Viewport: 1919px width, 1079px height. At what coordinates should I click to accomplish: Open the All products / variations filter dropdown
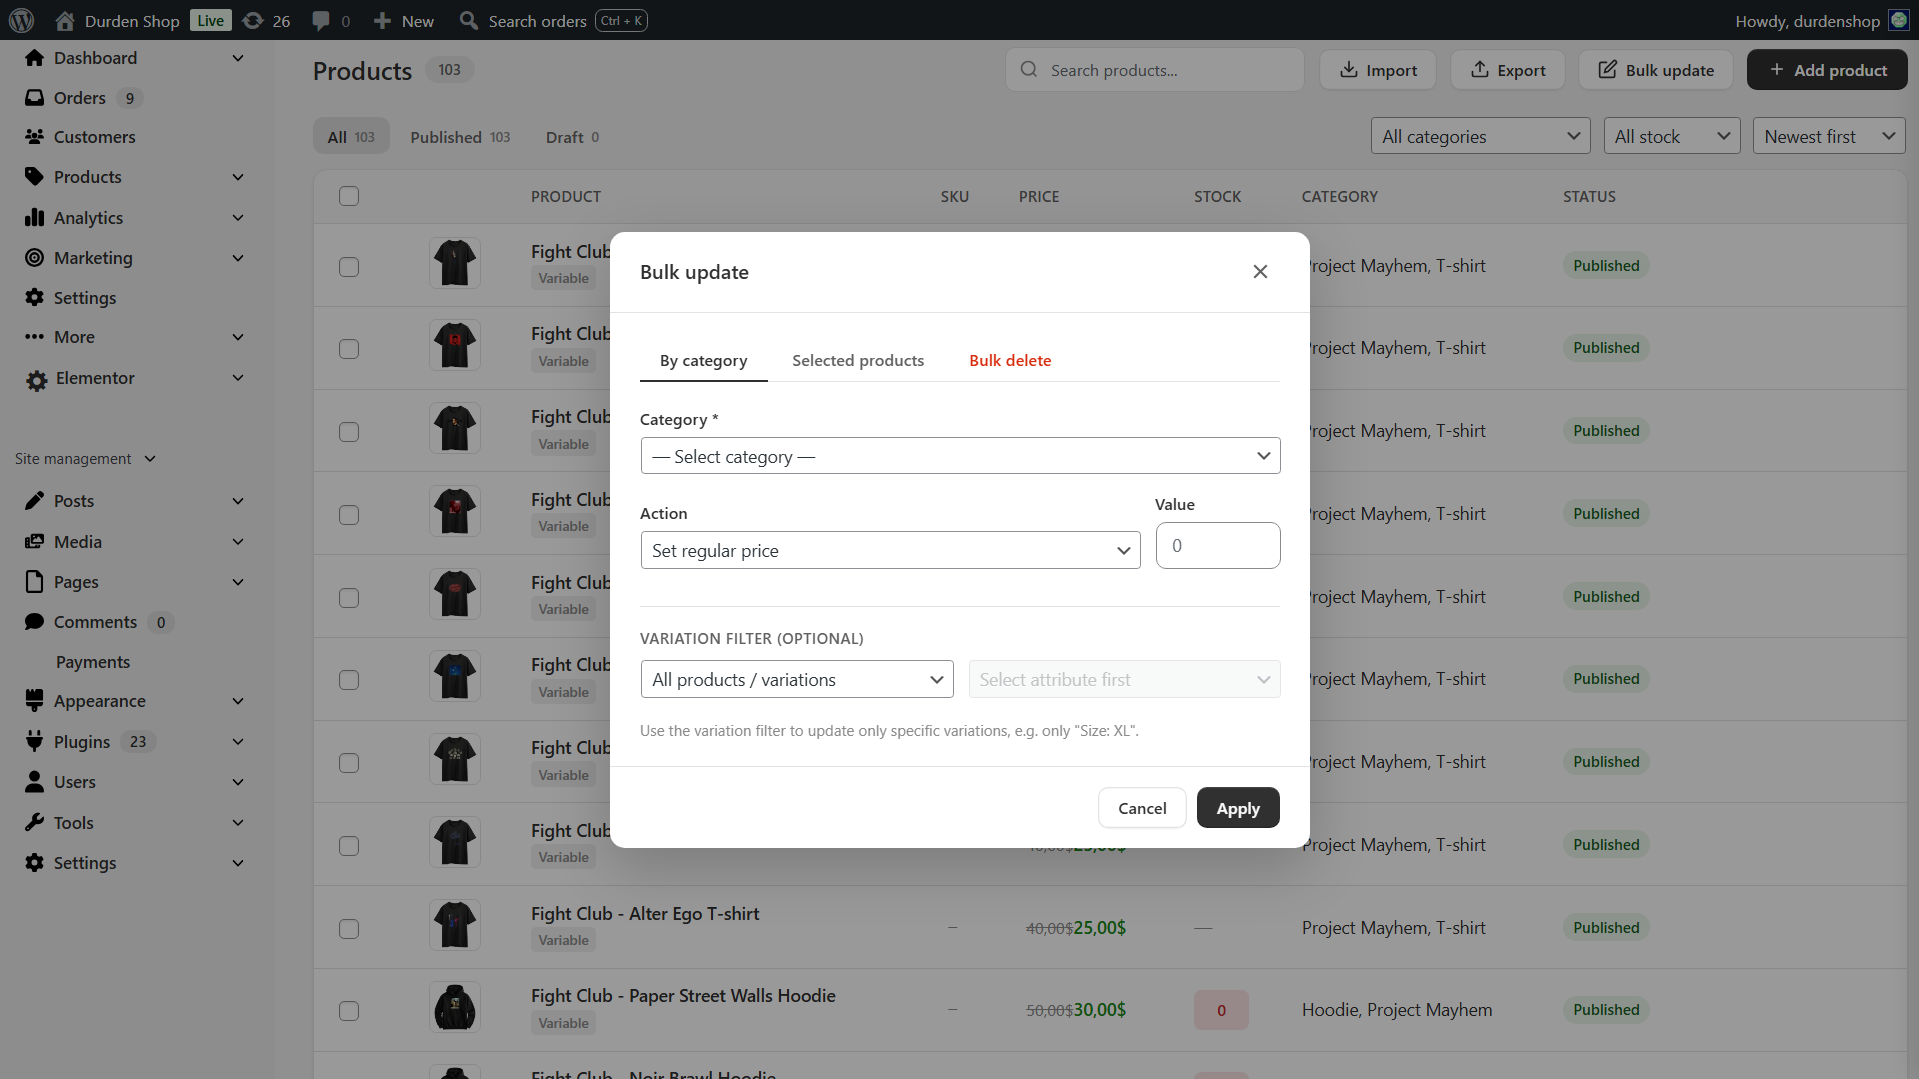(796, 679)
